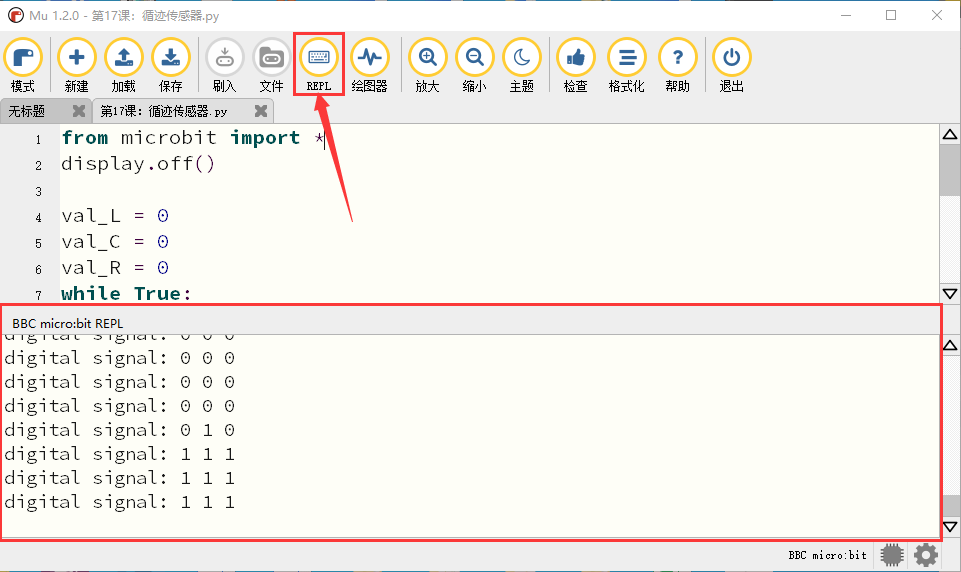Toggle the 绘图器 plotter
This screenshot has height=572, width=961.
pyautogui.click(x=370, y=65)
